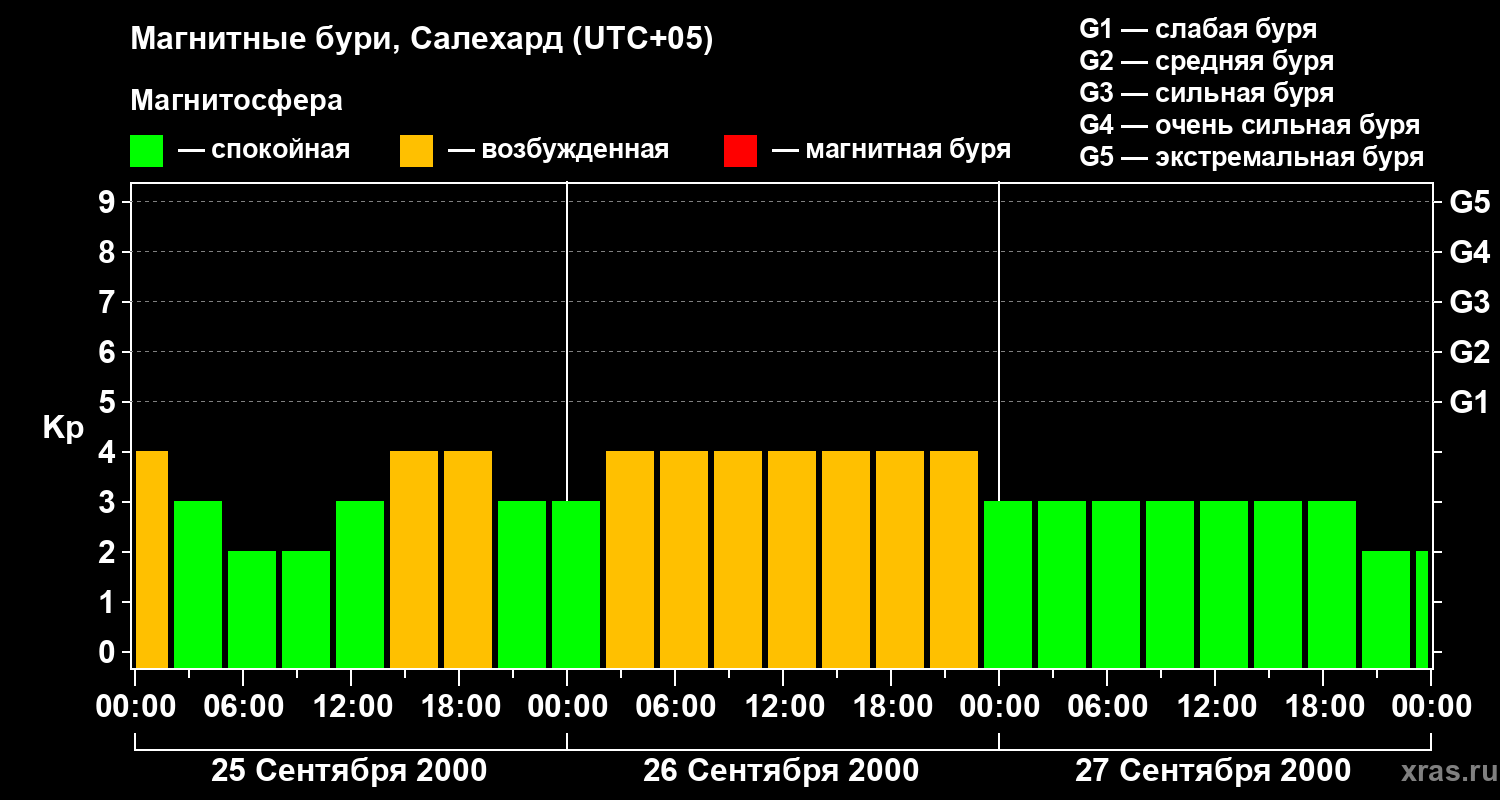Click the orange 'возбужденная' legend swatch
1500x800 pixels.
point(416,151)
